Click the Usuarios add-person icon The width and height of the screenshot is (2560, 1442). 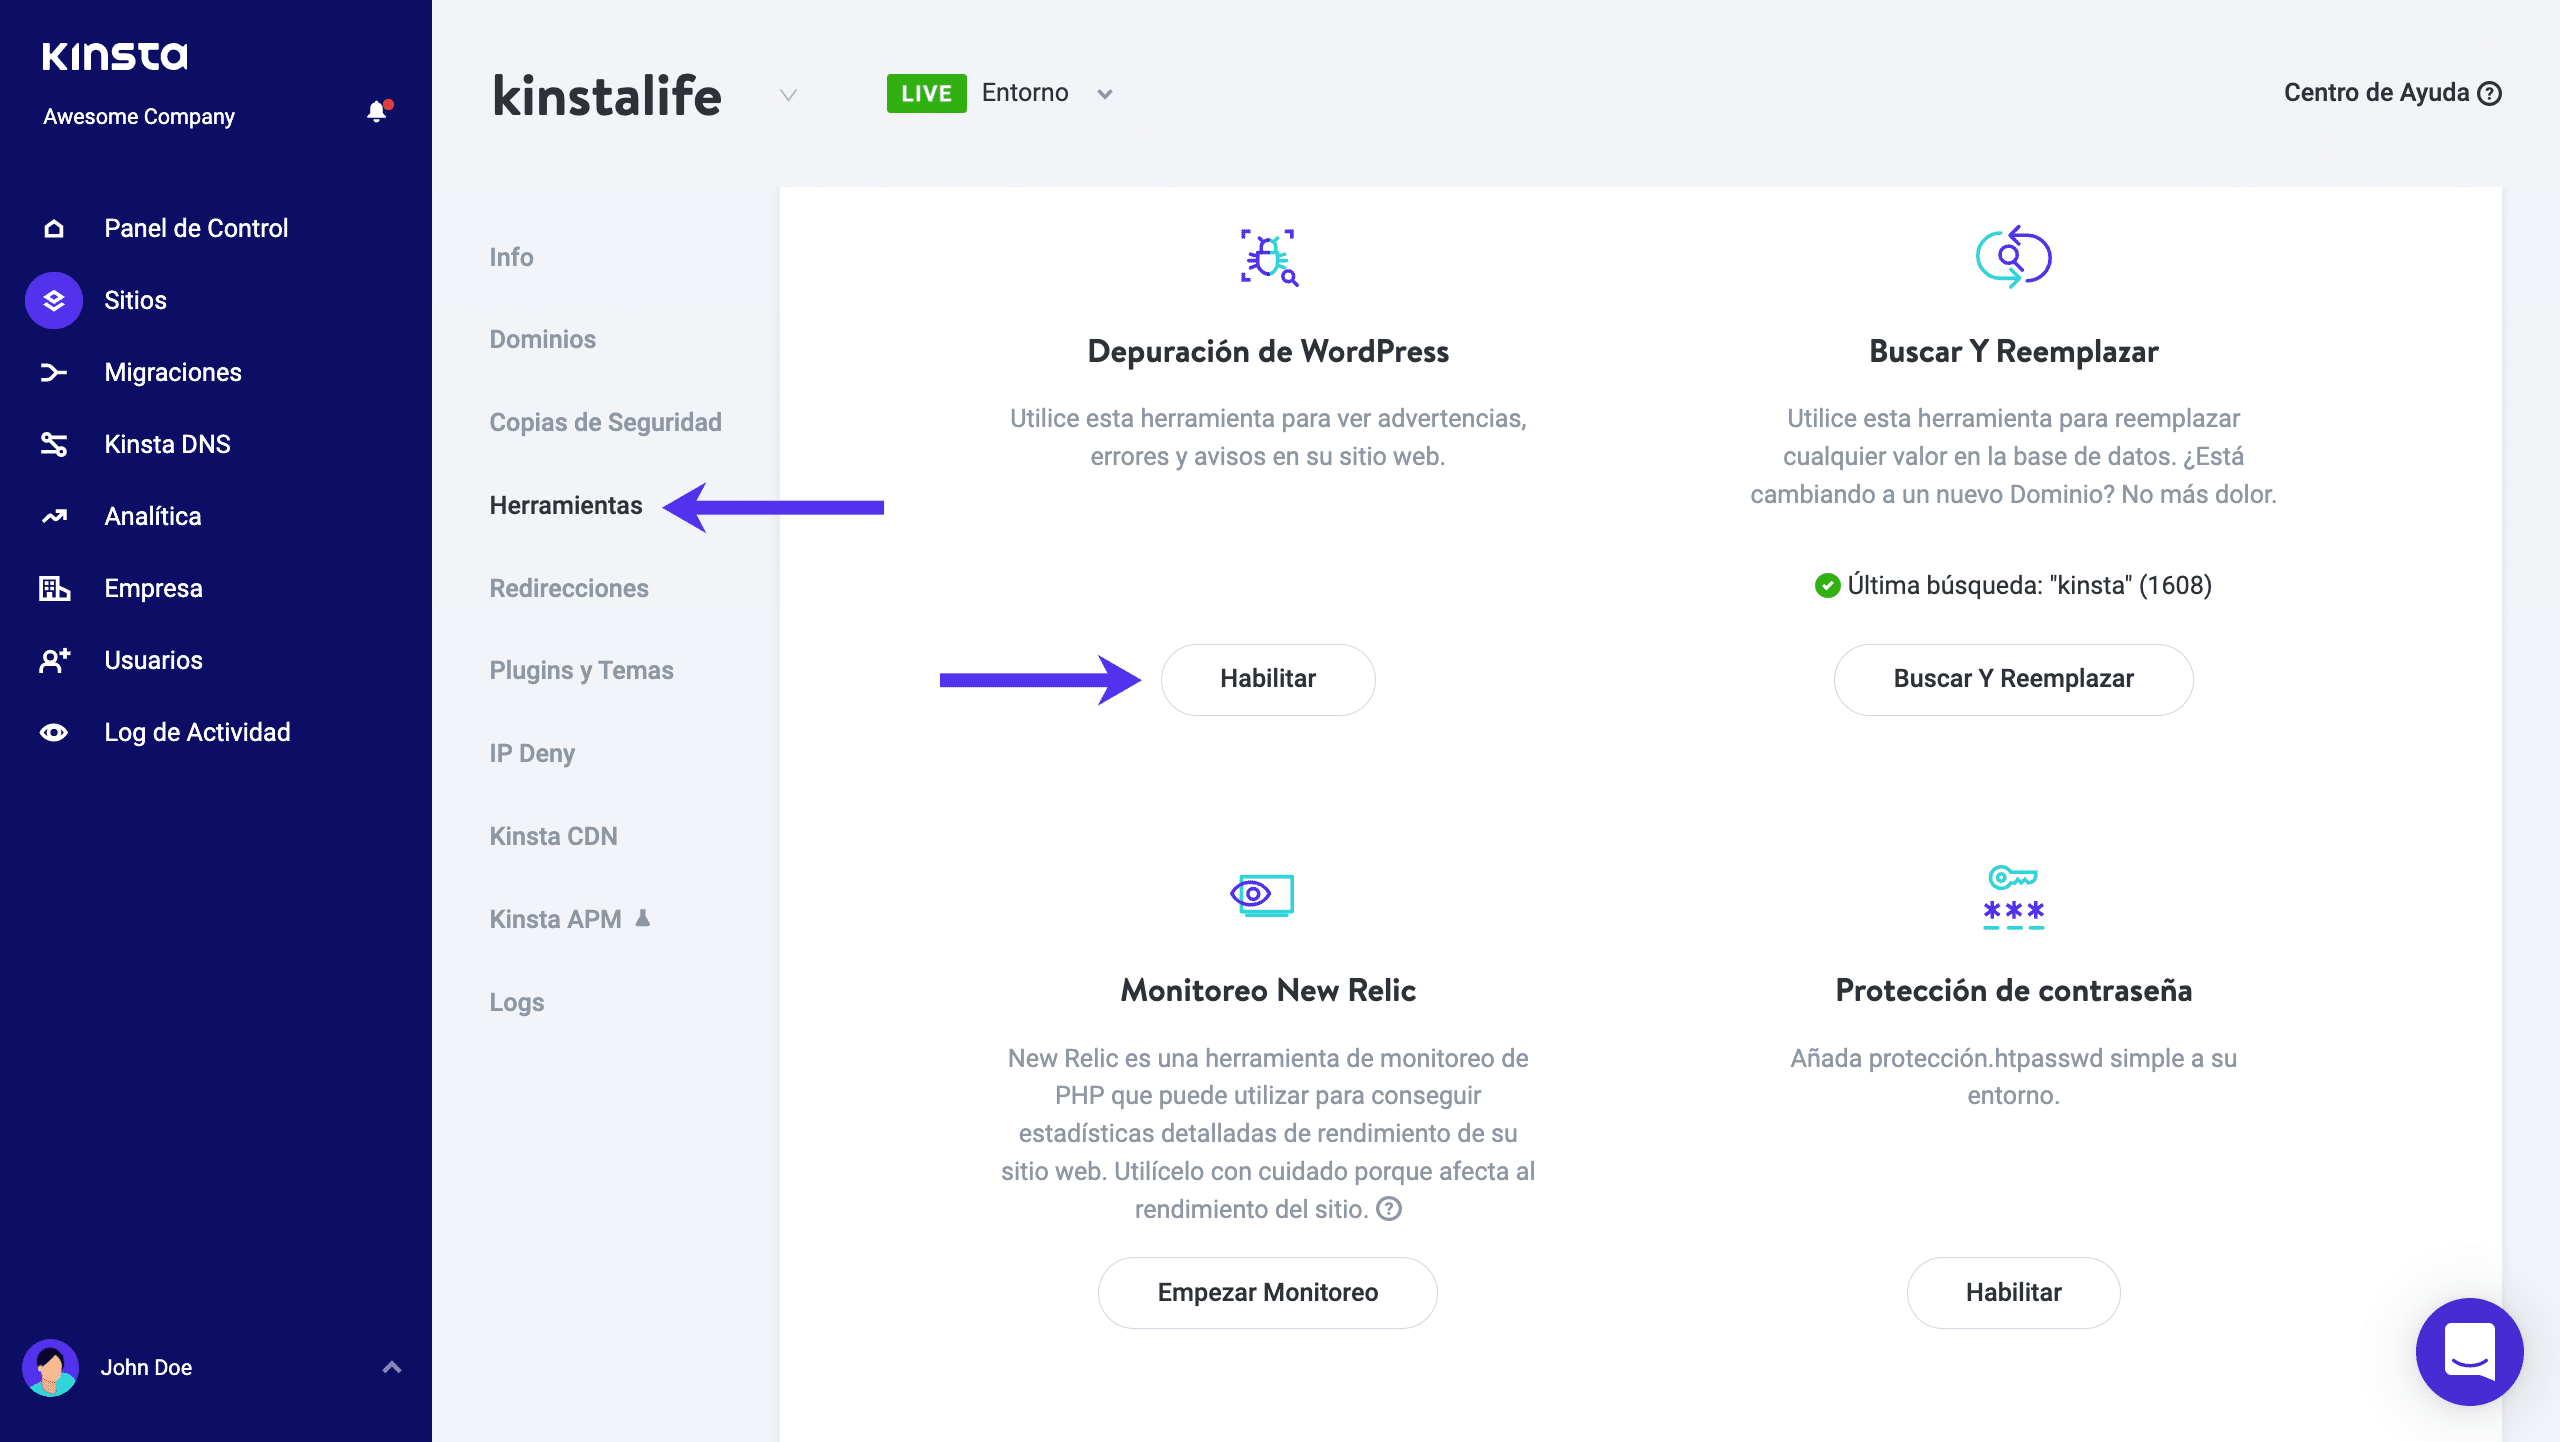tap(54, 660)
